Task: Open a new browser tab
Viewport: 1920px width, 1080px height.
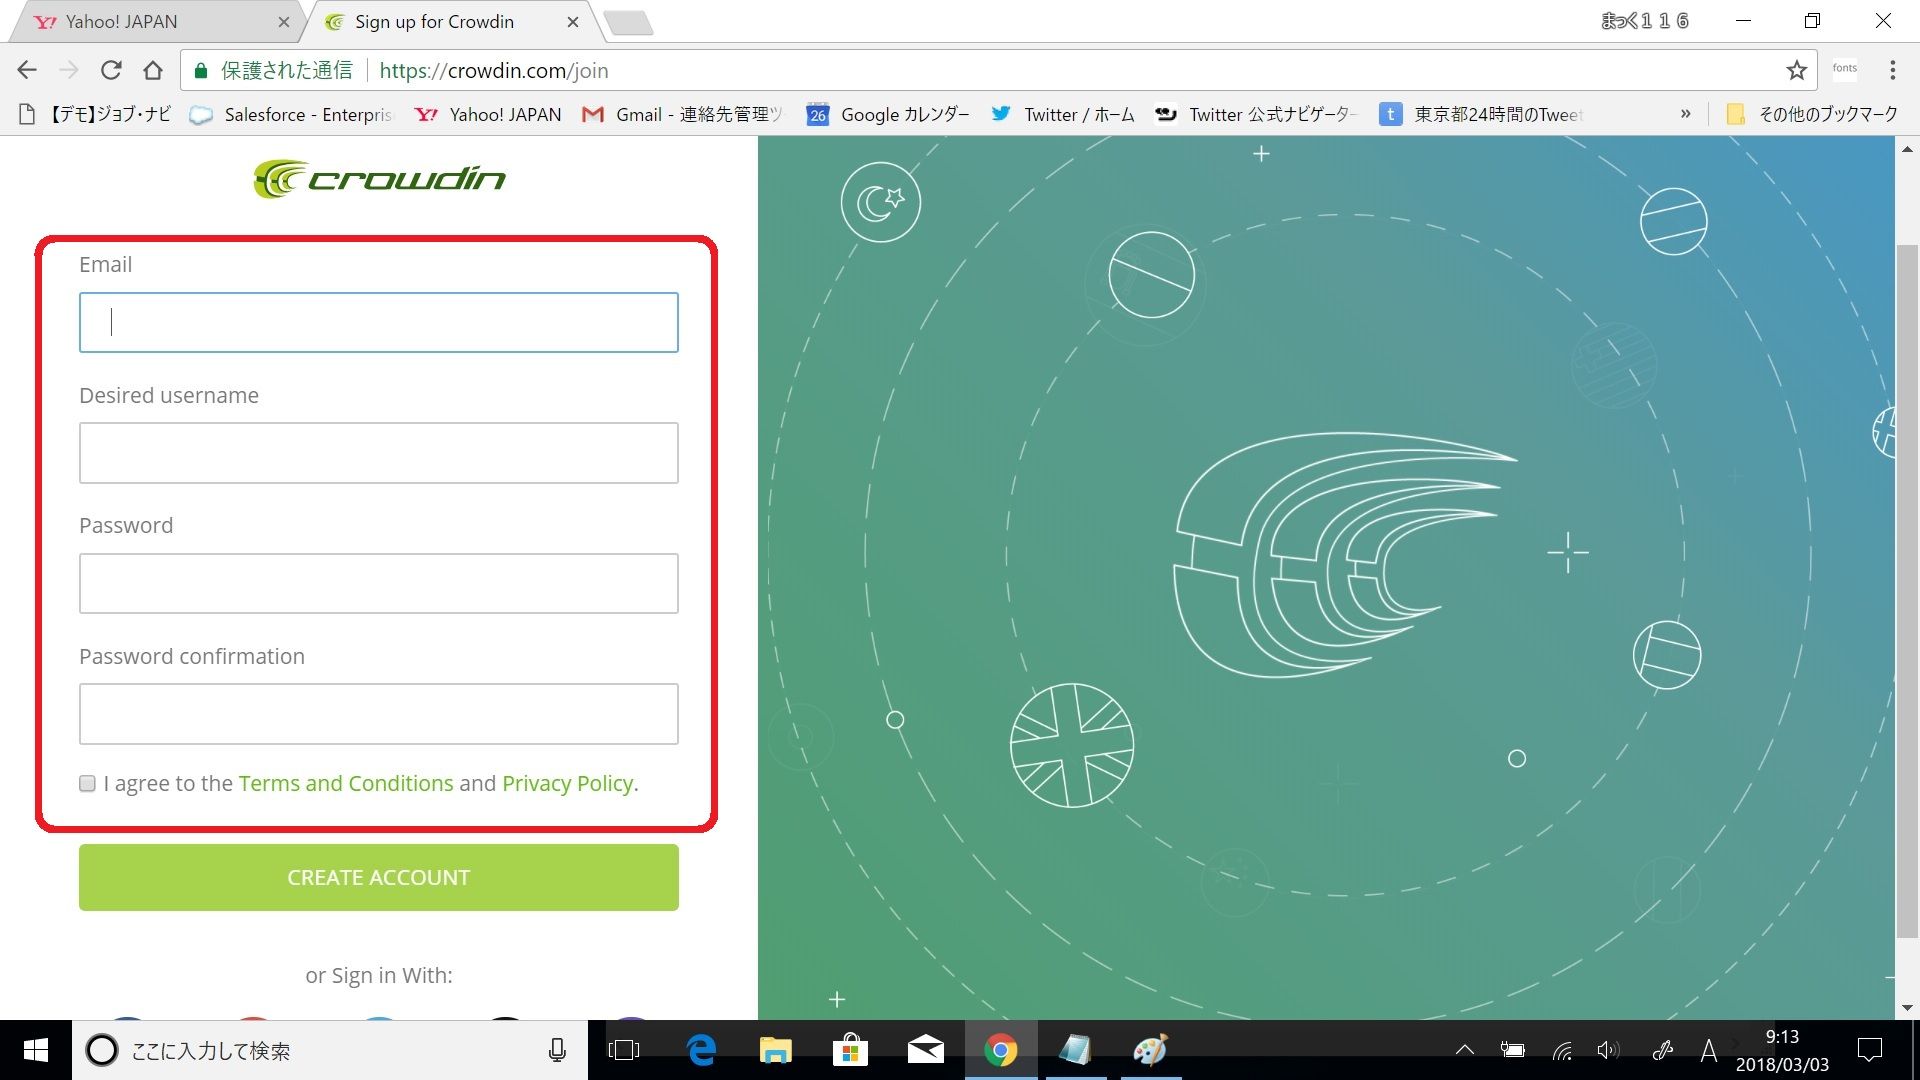Action: point(629,22)
